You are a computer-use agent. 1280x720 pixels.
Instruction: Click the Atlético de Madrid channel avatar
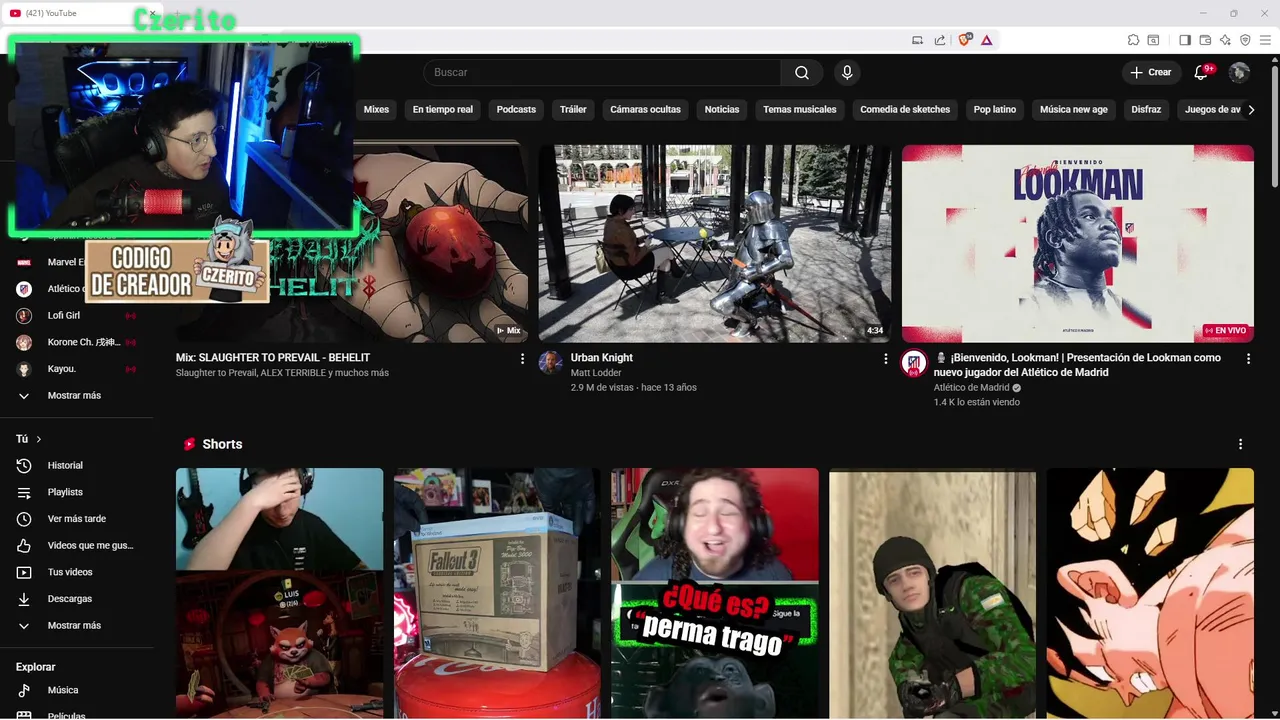click(914, 362)
